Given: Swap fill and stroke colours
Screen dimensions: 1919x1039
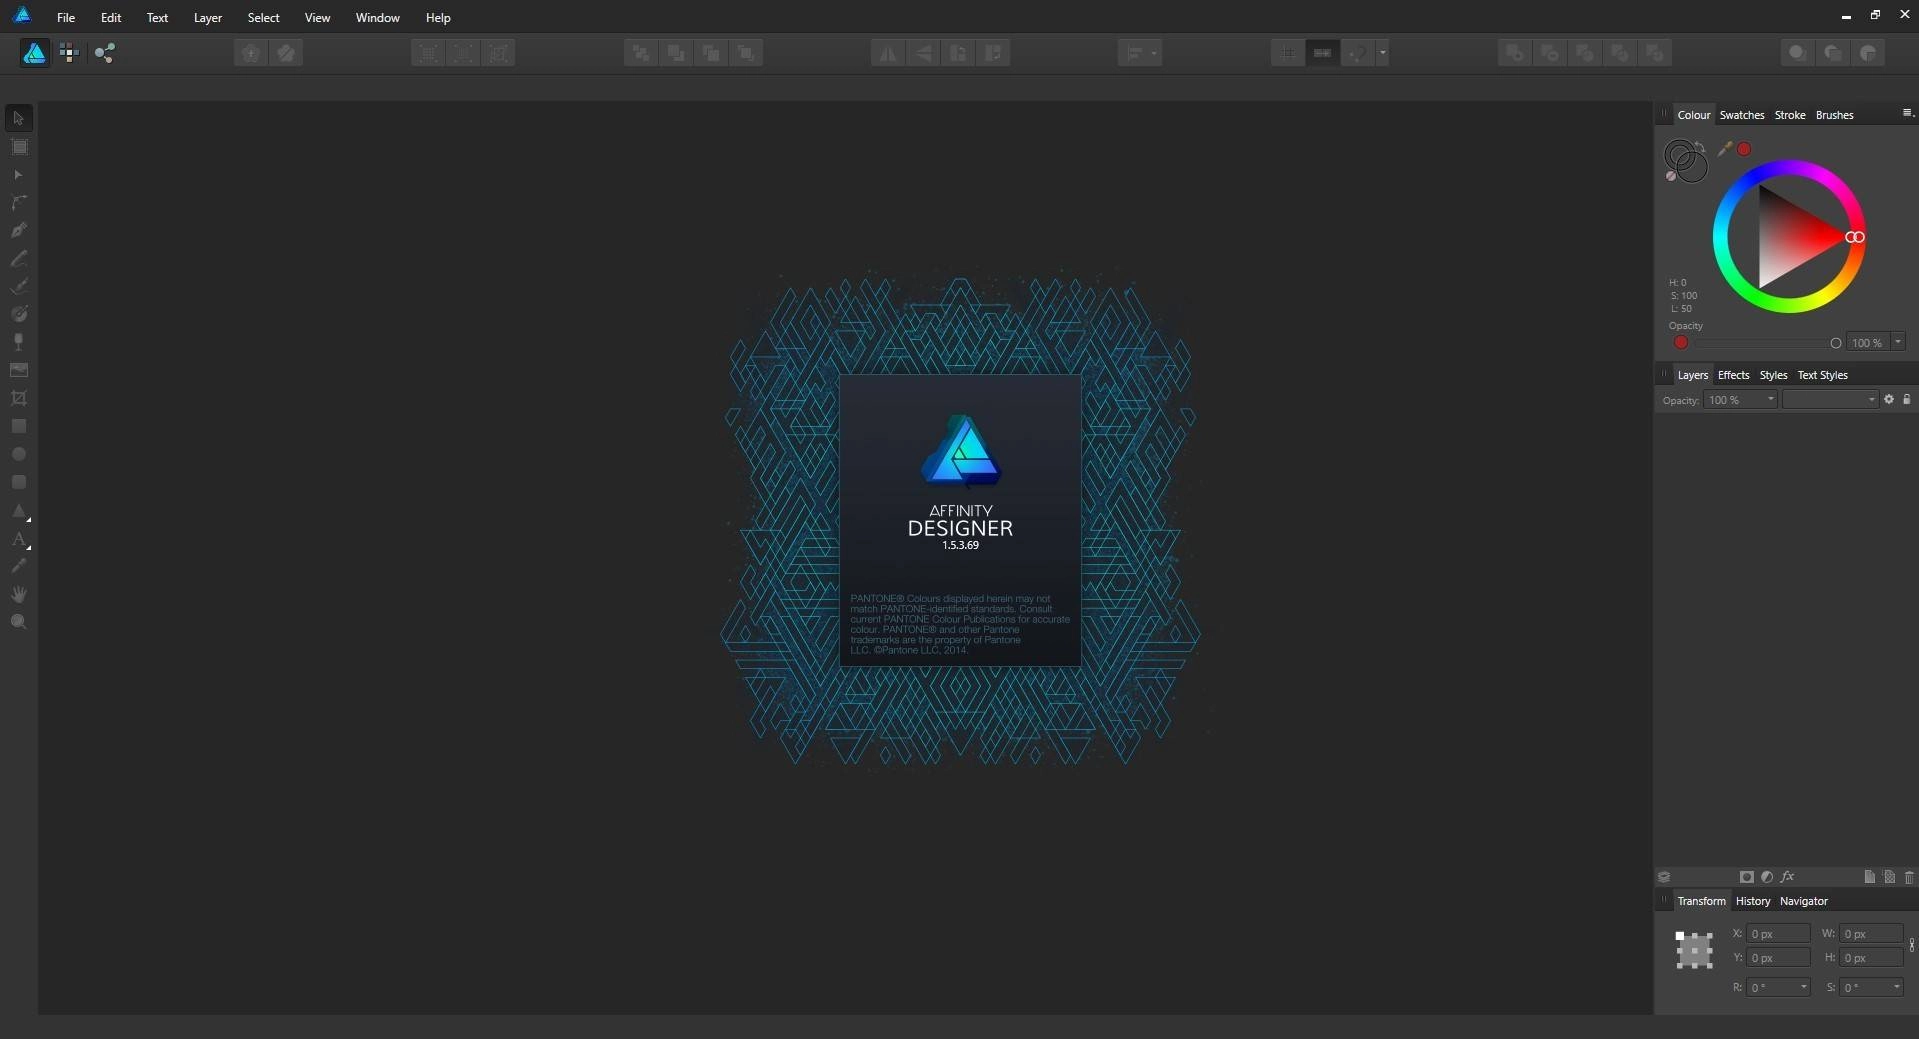Looking at the screenshot, I should point(1700,148).
